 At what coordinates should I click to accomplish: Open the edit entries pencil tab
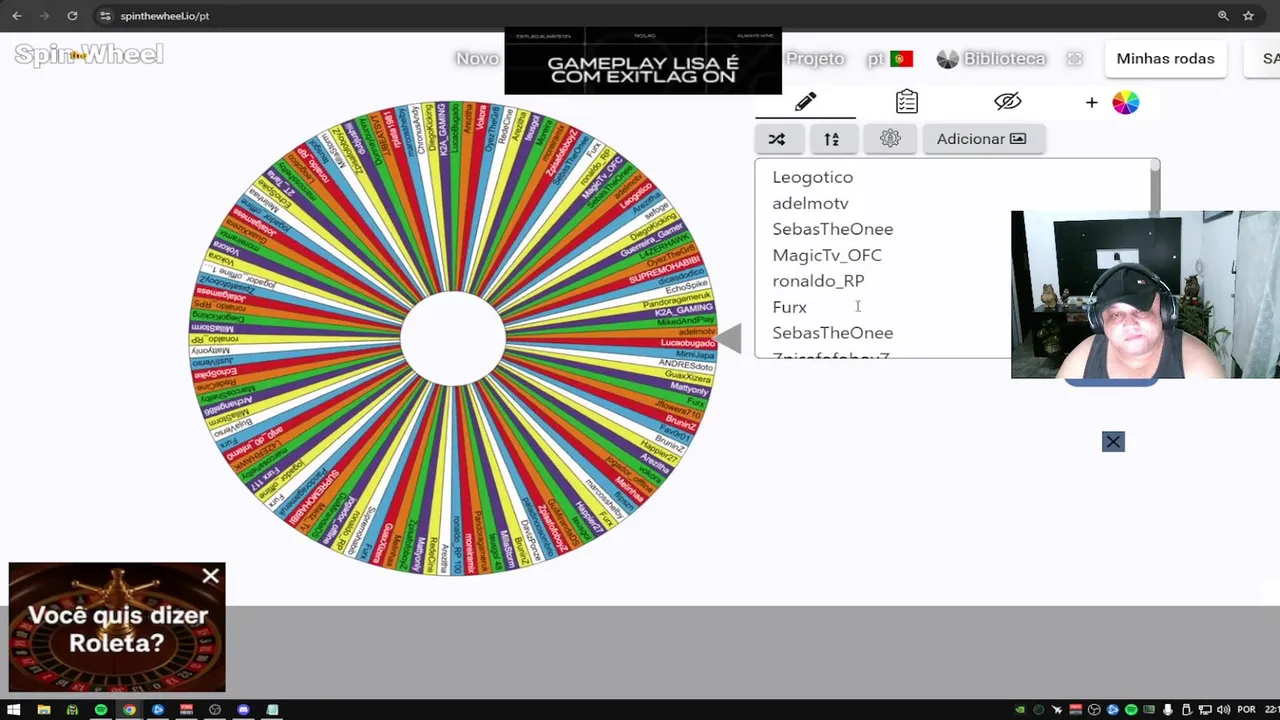pos(805,102)
